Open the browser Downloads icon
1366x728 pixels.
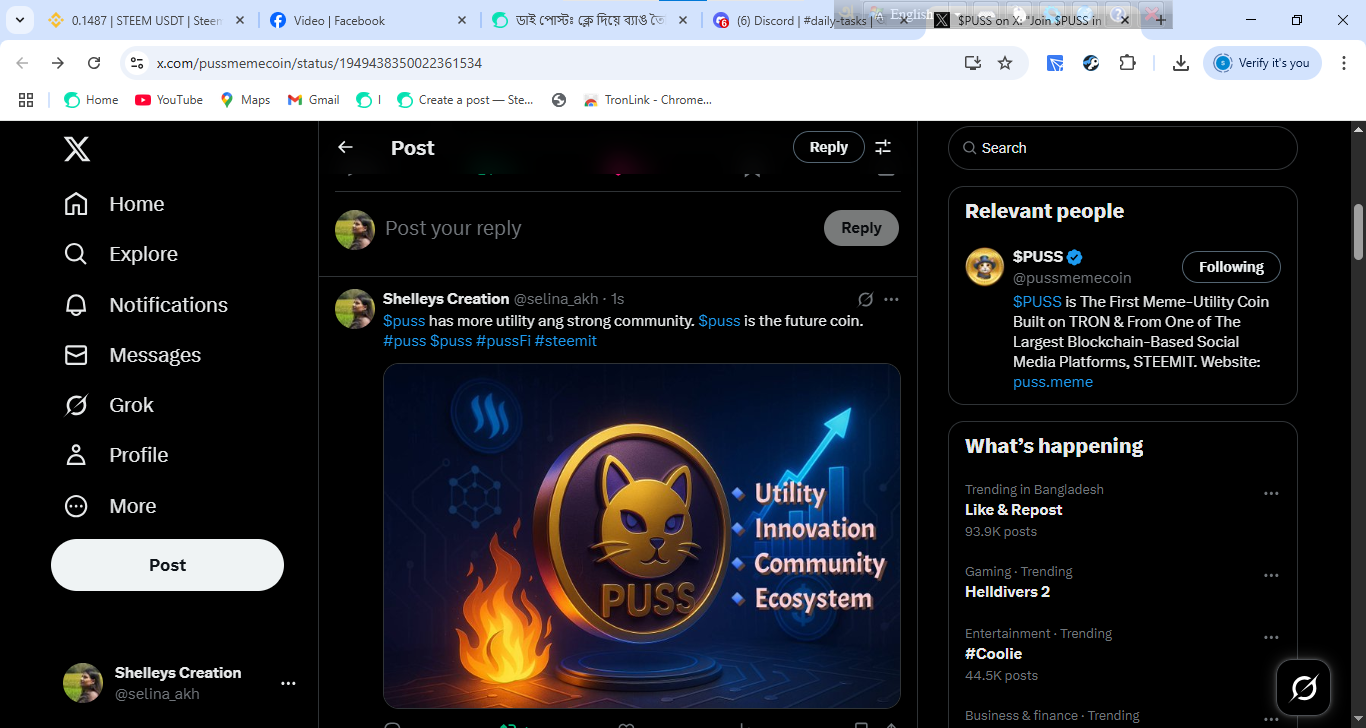click(1181, 63)
